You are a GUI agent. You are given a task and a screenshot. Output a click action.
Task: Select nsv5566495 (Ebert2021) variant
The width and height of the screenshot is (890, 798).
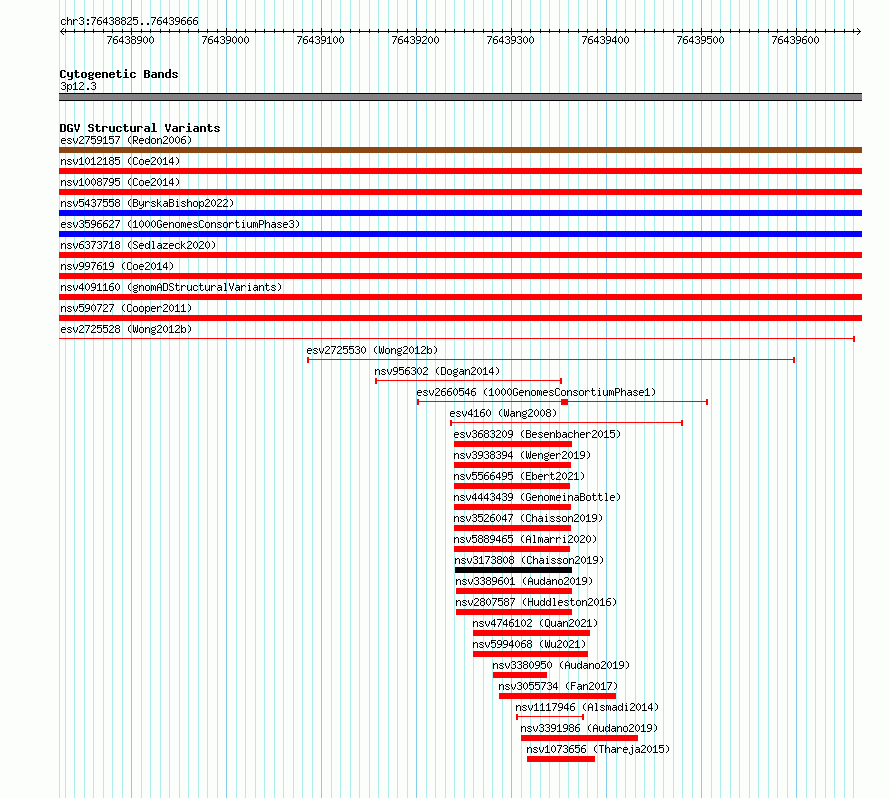pyautogui.click(x=519, y=476)
